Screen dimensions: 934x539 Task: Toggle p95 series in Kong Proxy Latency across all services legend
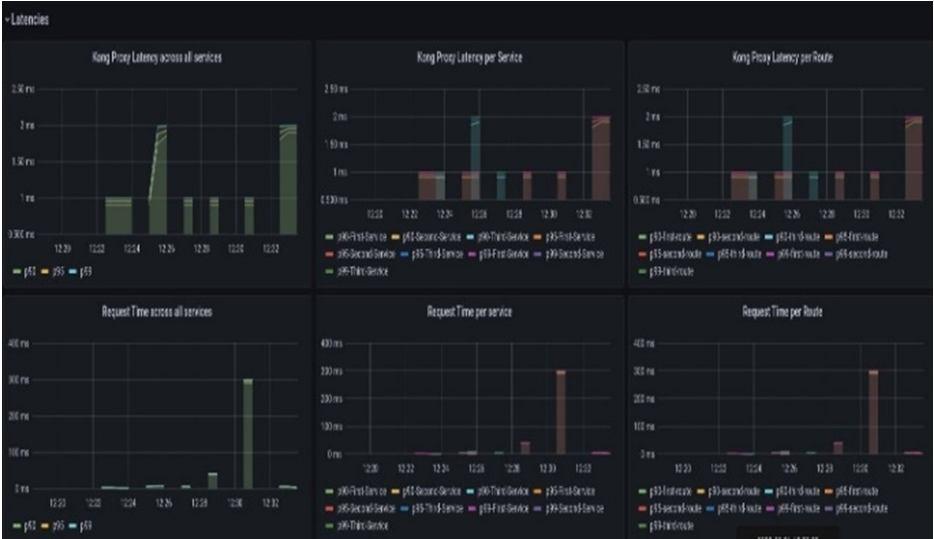click(52, 272)
